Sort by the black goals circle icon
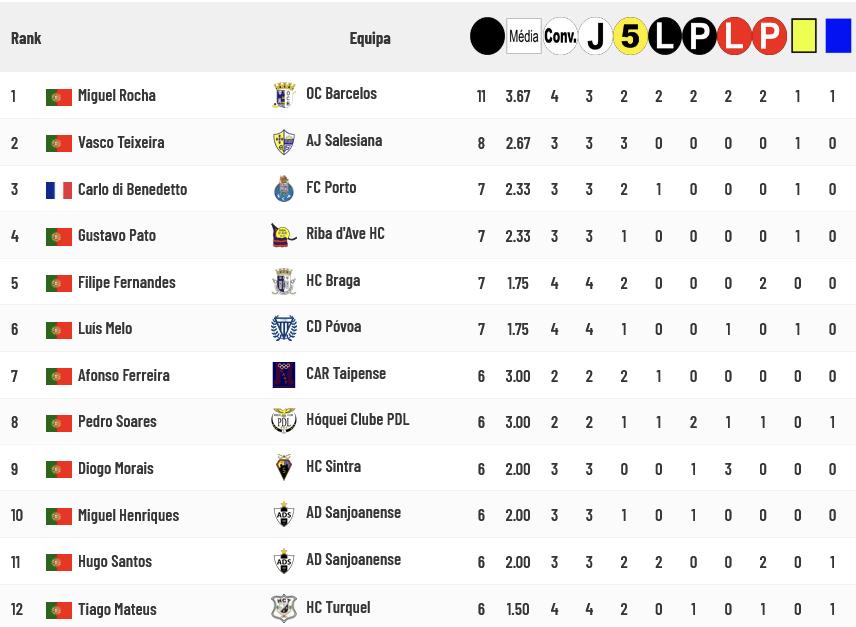 pyautogui.click(x=487, y=37)
